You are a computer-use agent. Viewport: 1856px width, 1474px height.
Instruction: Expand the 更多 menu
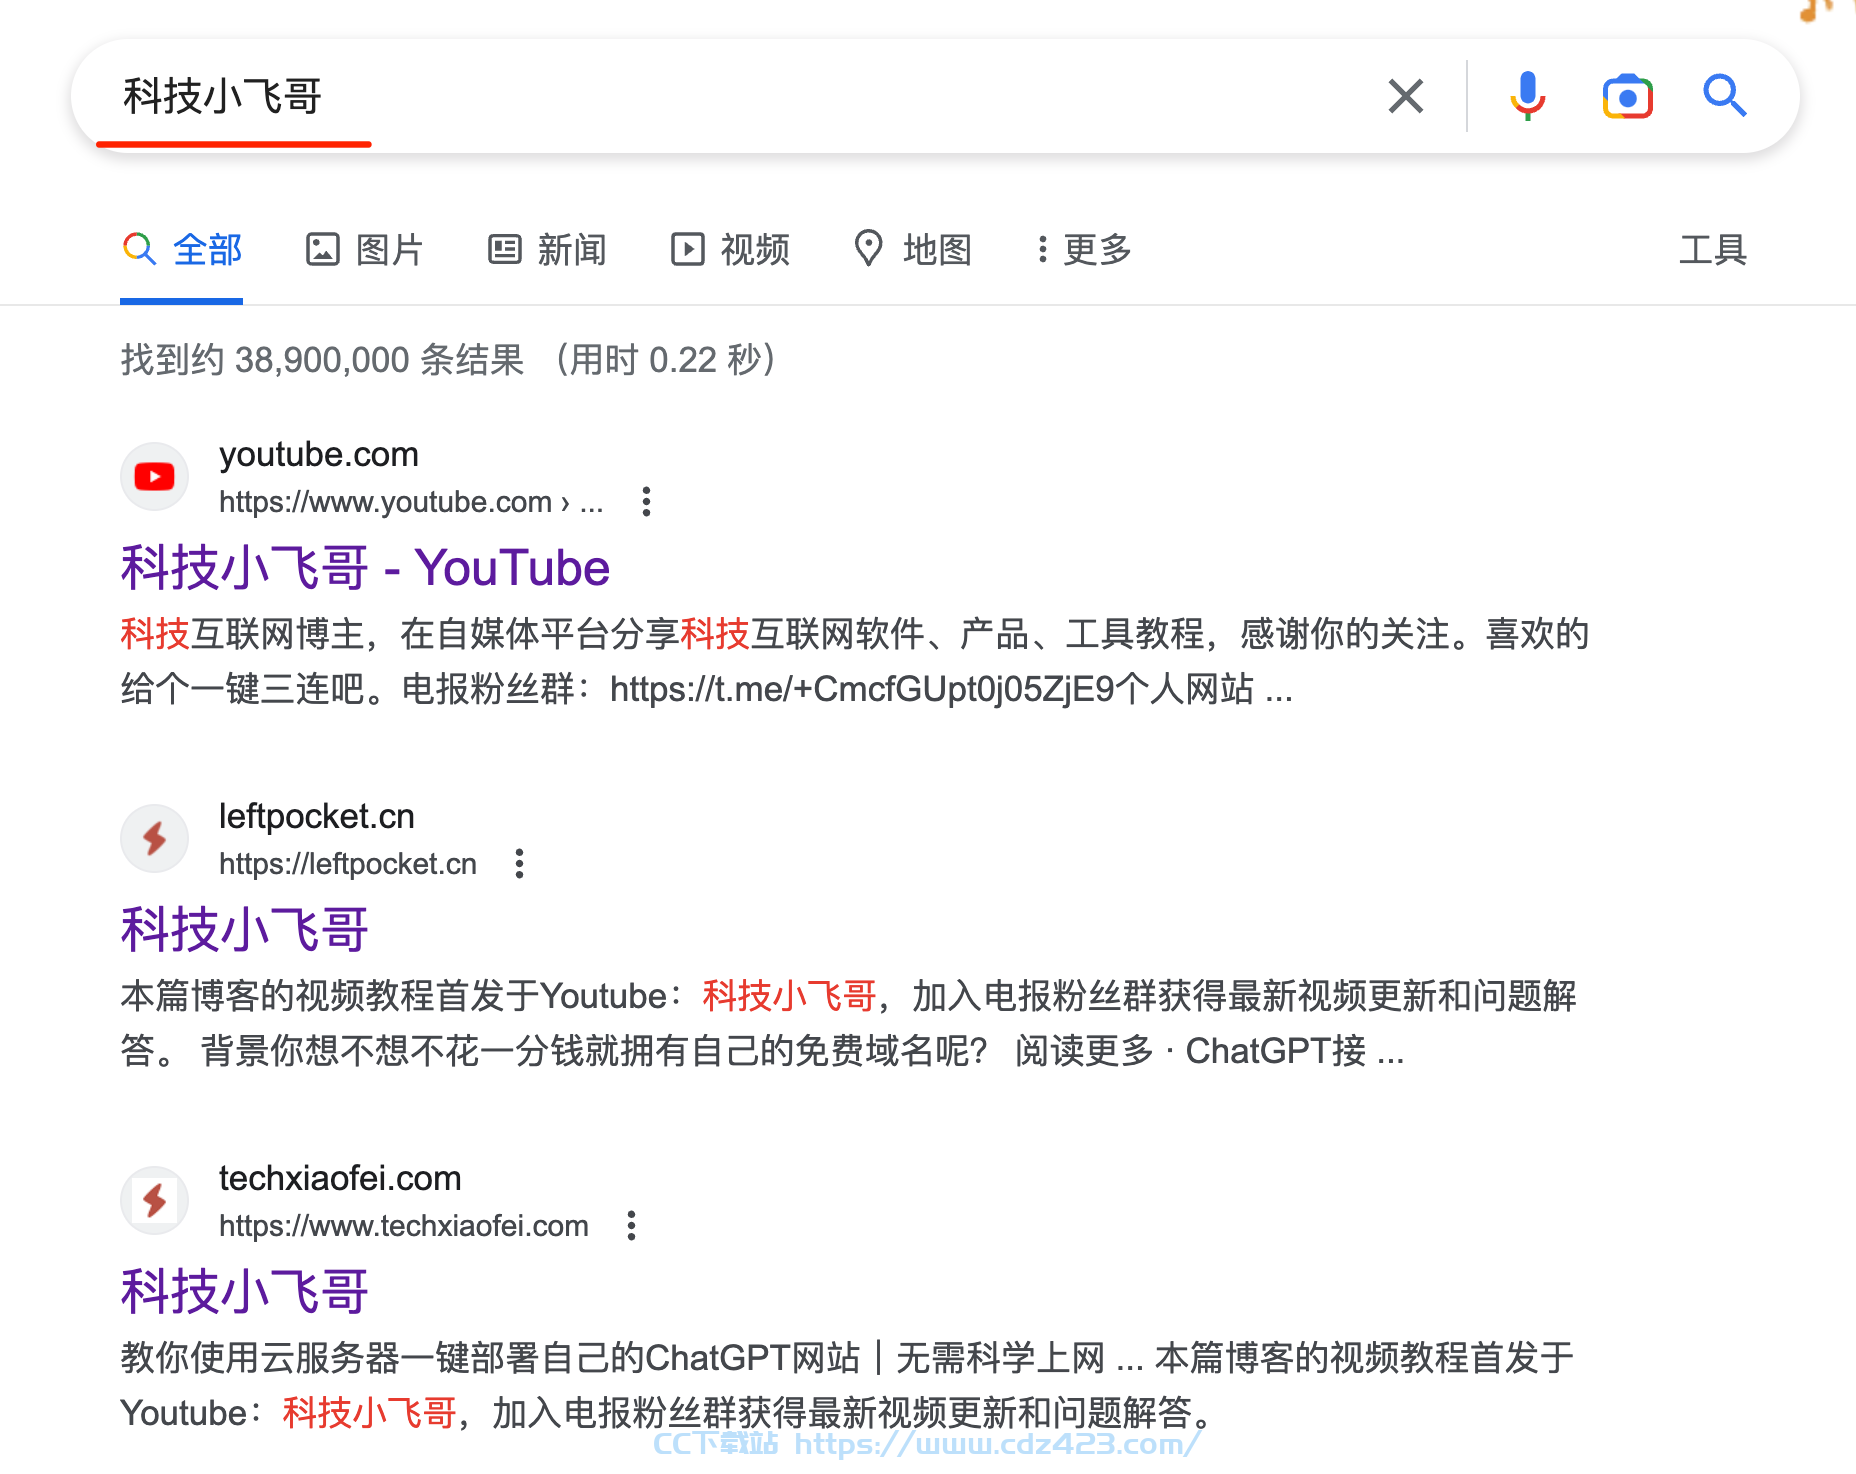[x=1084, y=249]
